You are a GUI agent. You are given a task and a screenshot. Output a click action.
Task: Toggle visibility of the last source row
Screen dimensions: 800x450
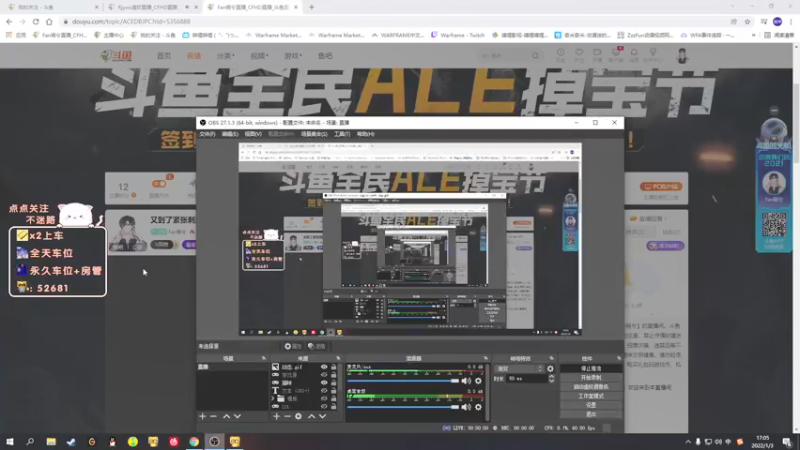click(324, 407)
